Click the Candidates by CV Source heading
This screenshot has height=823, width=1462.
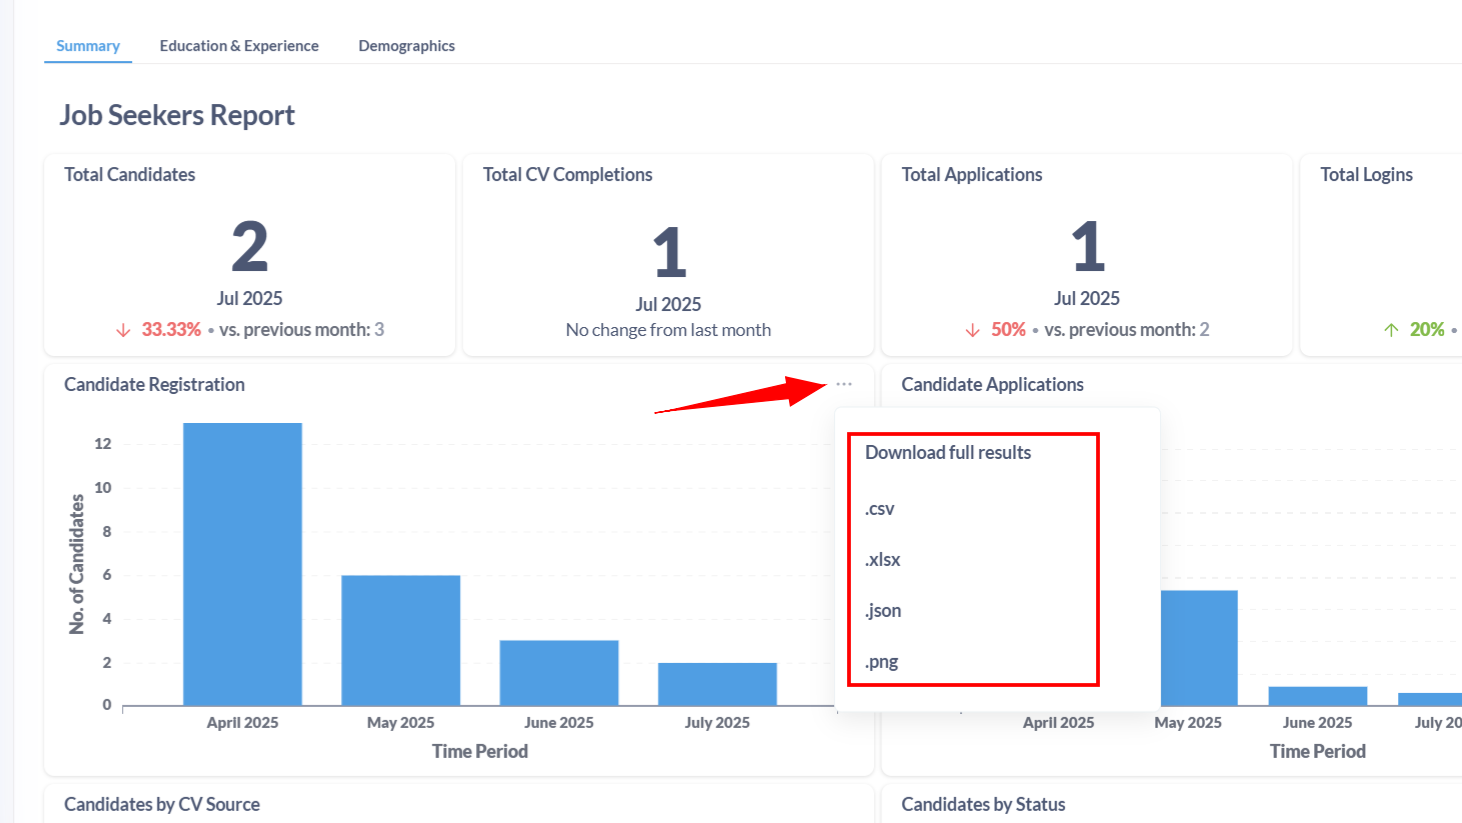(162, 805)
